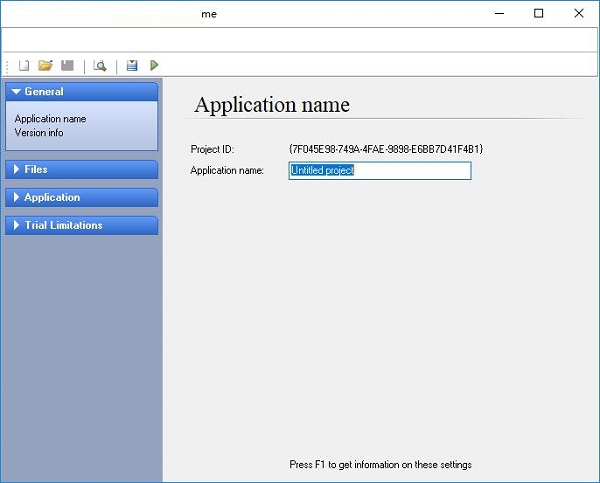The image size is (600, 483).
Task: Maximize the application window
Action: point(539,14)
